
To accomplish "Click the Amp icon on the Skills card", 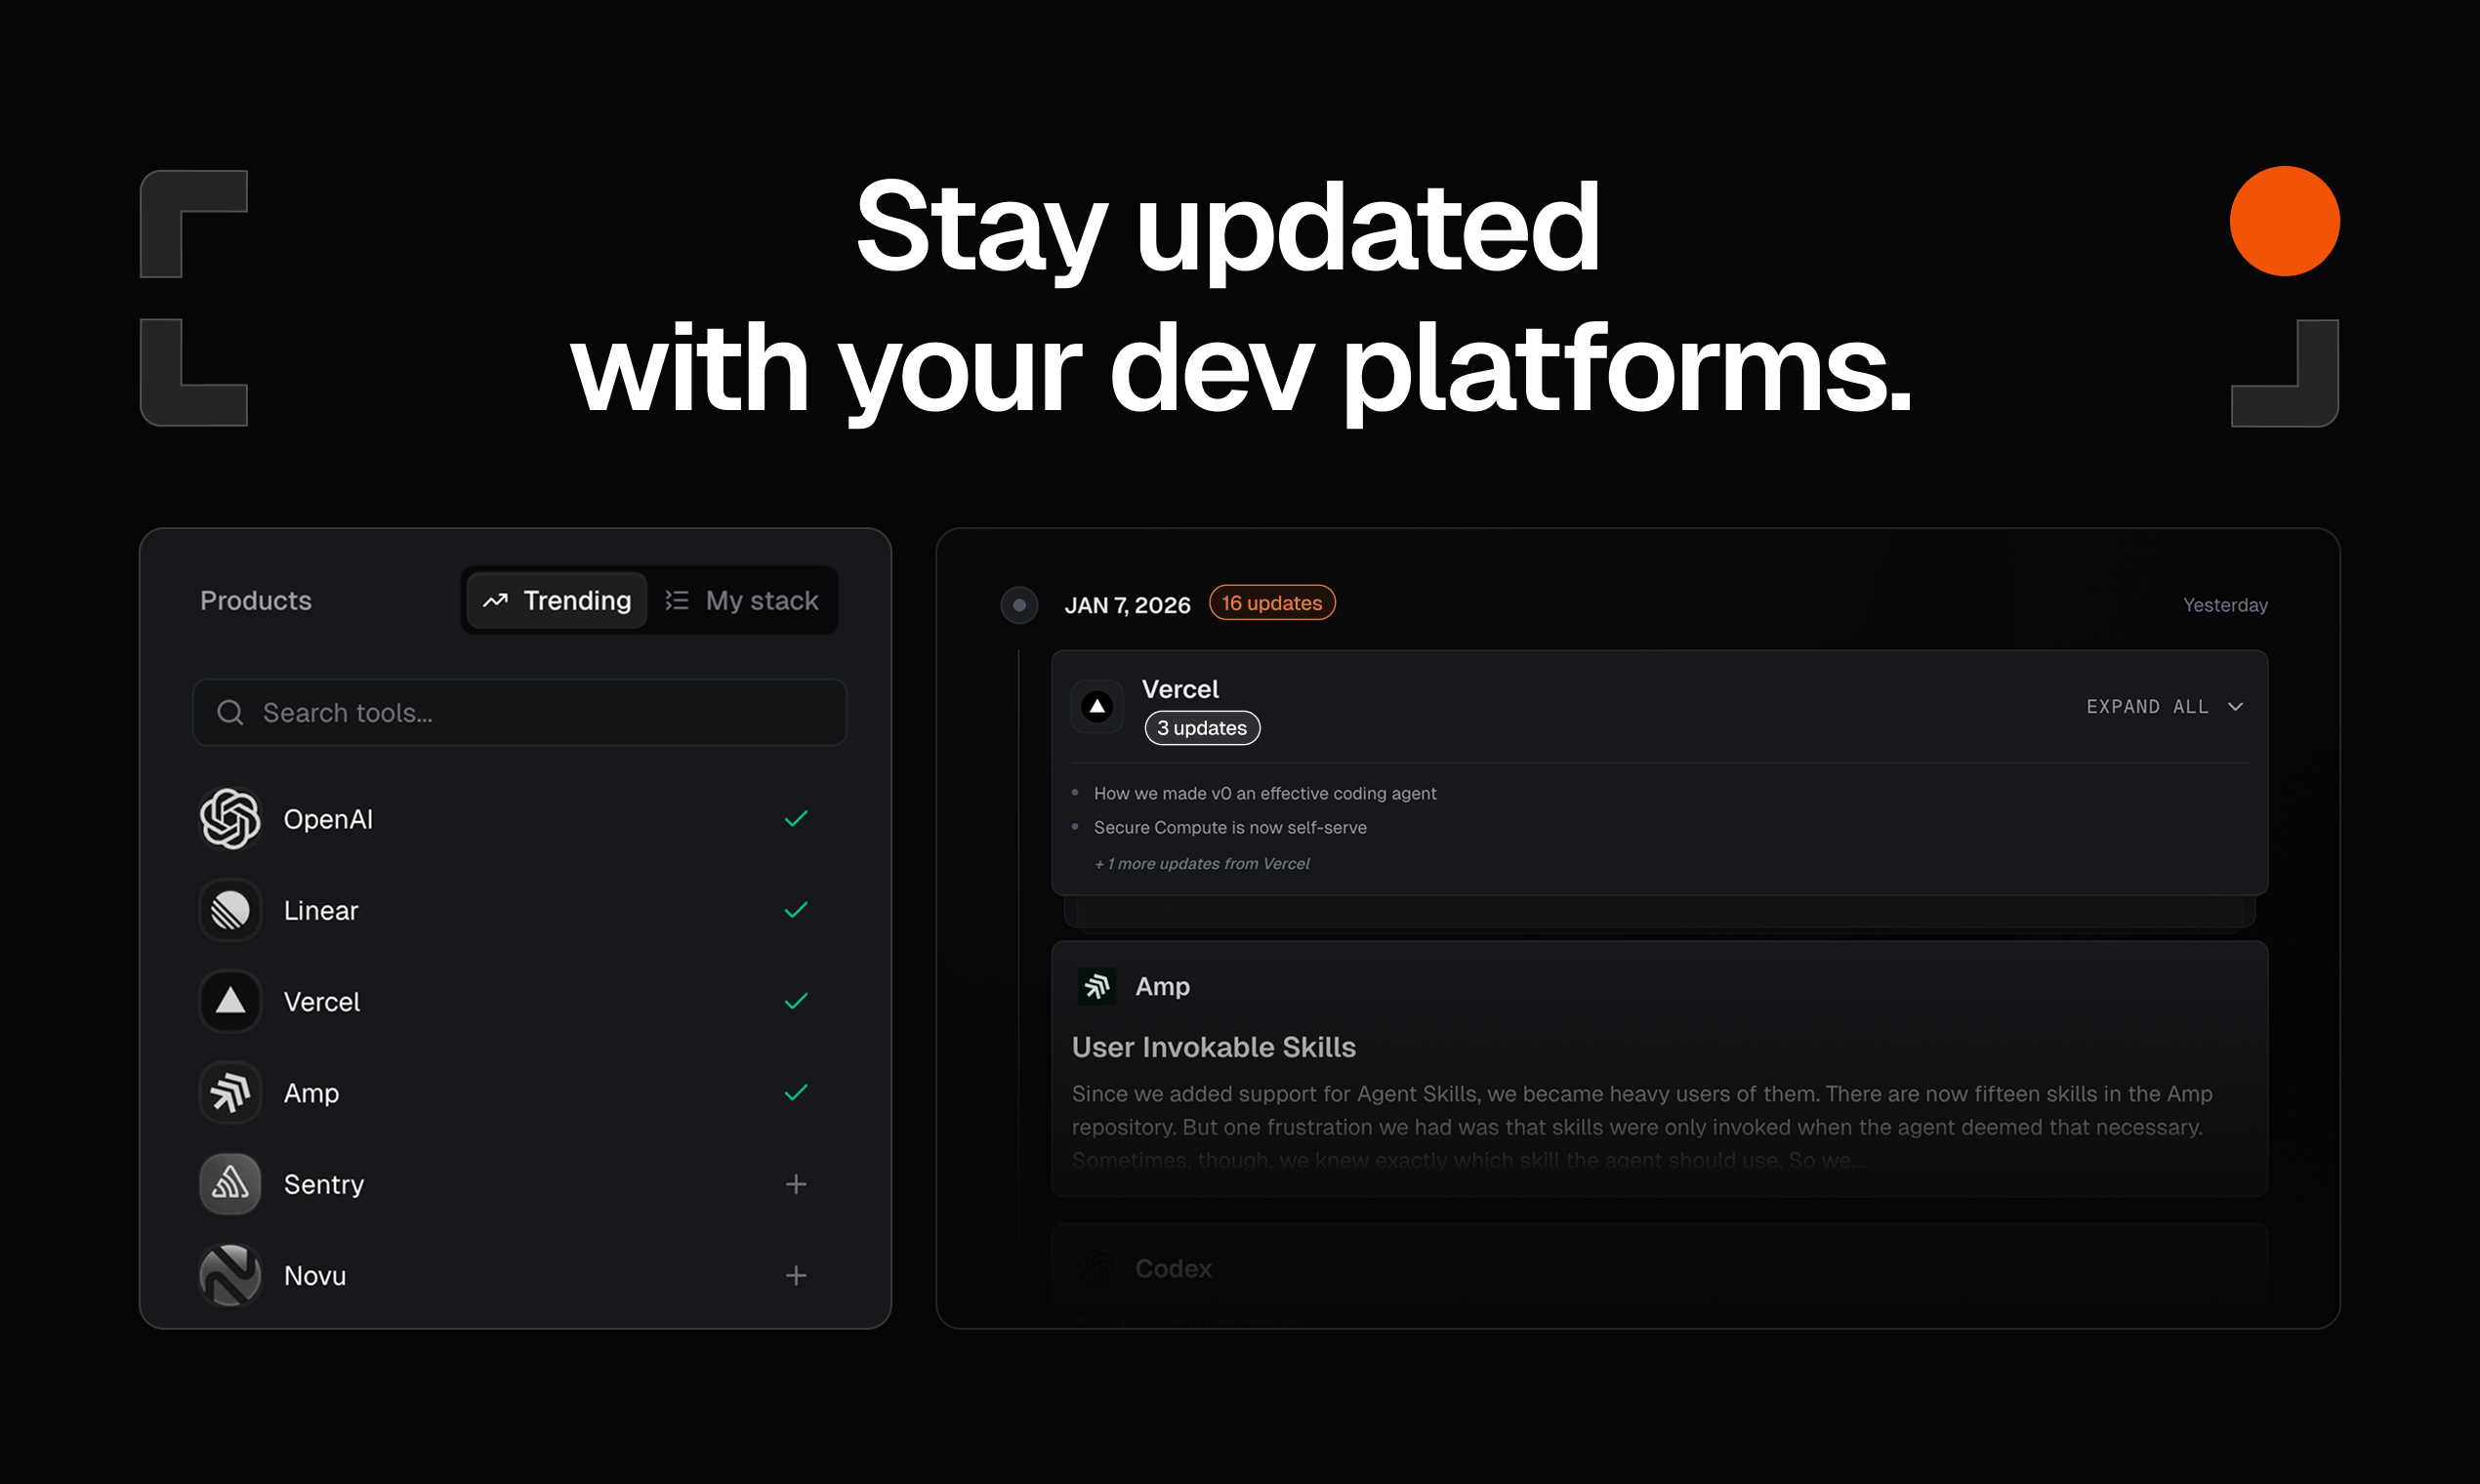I will (x=1096, y=986).
